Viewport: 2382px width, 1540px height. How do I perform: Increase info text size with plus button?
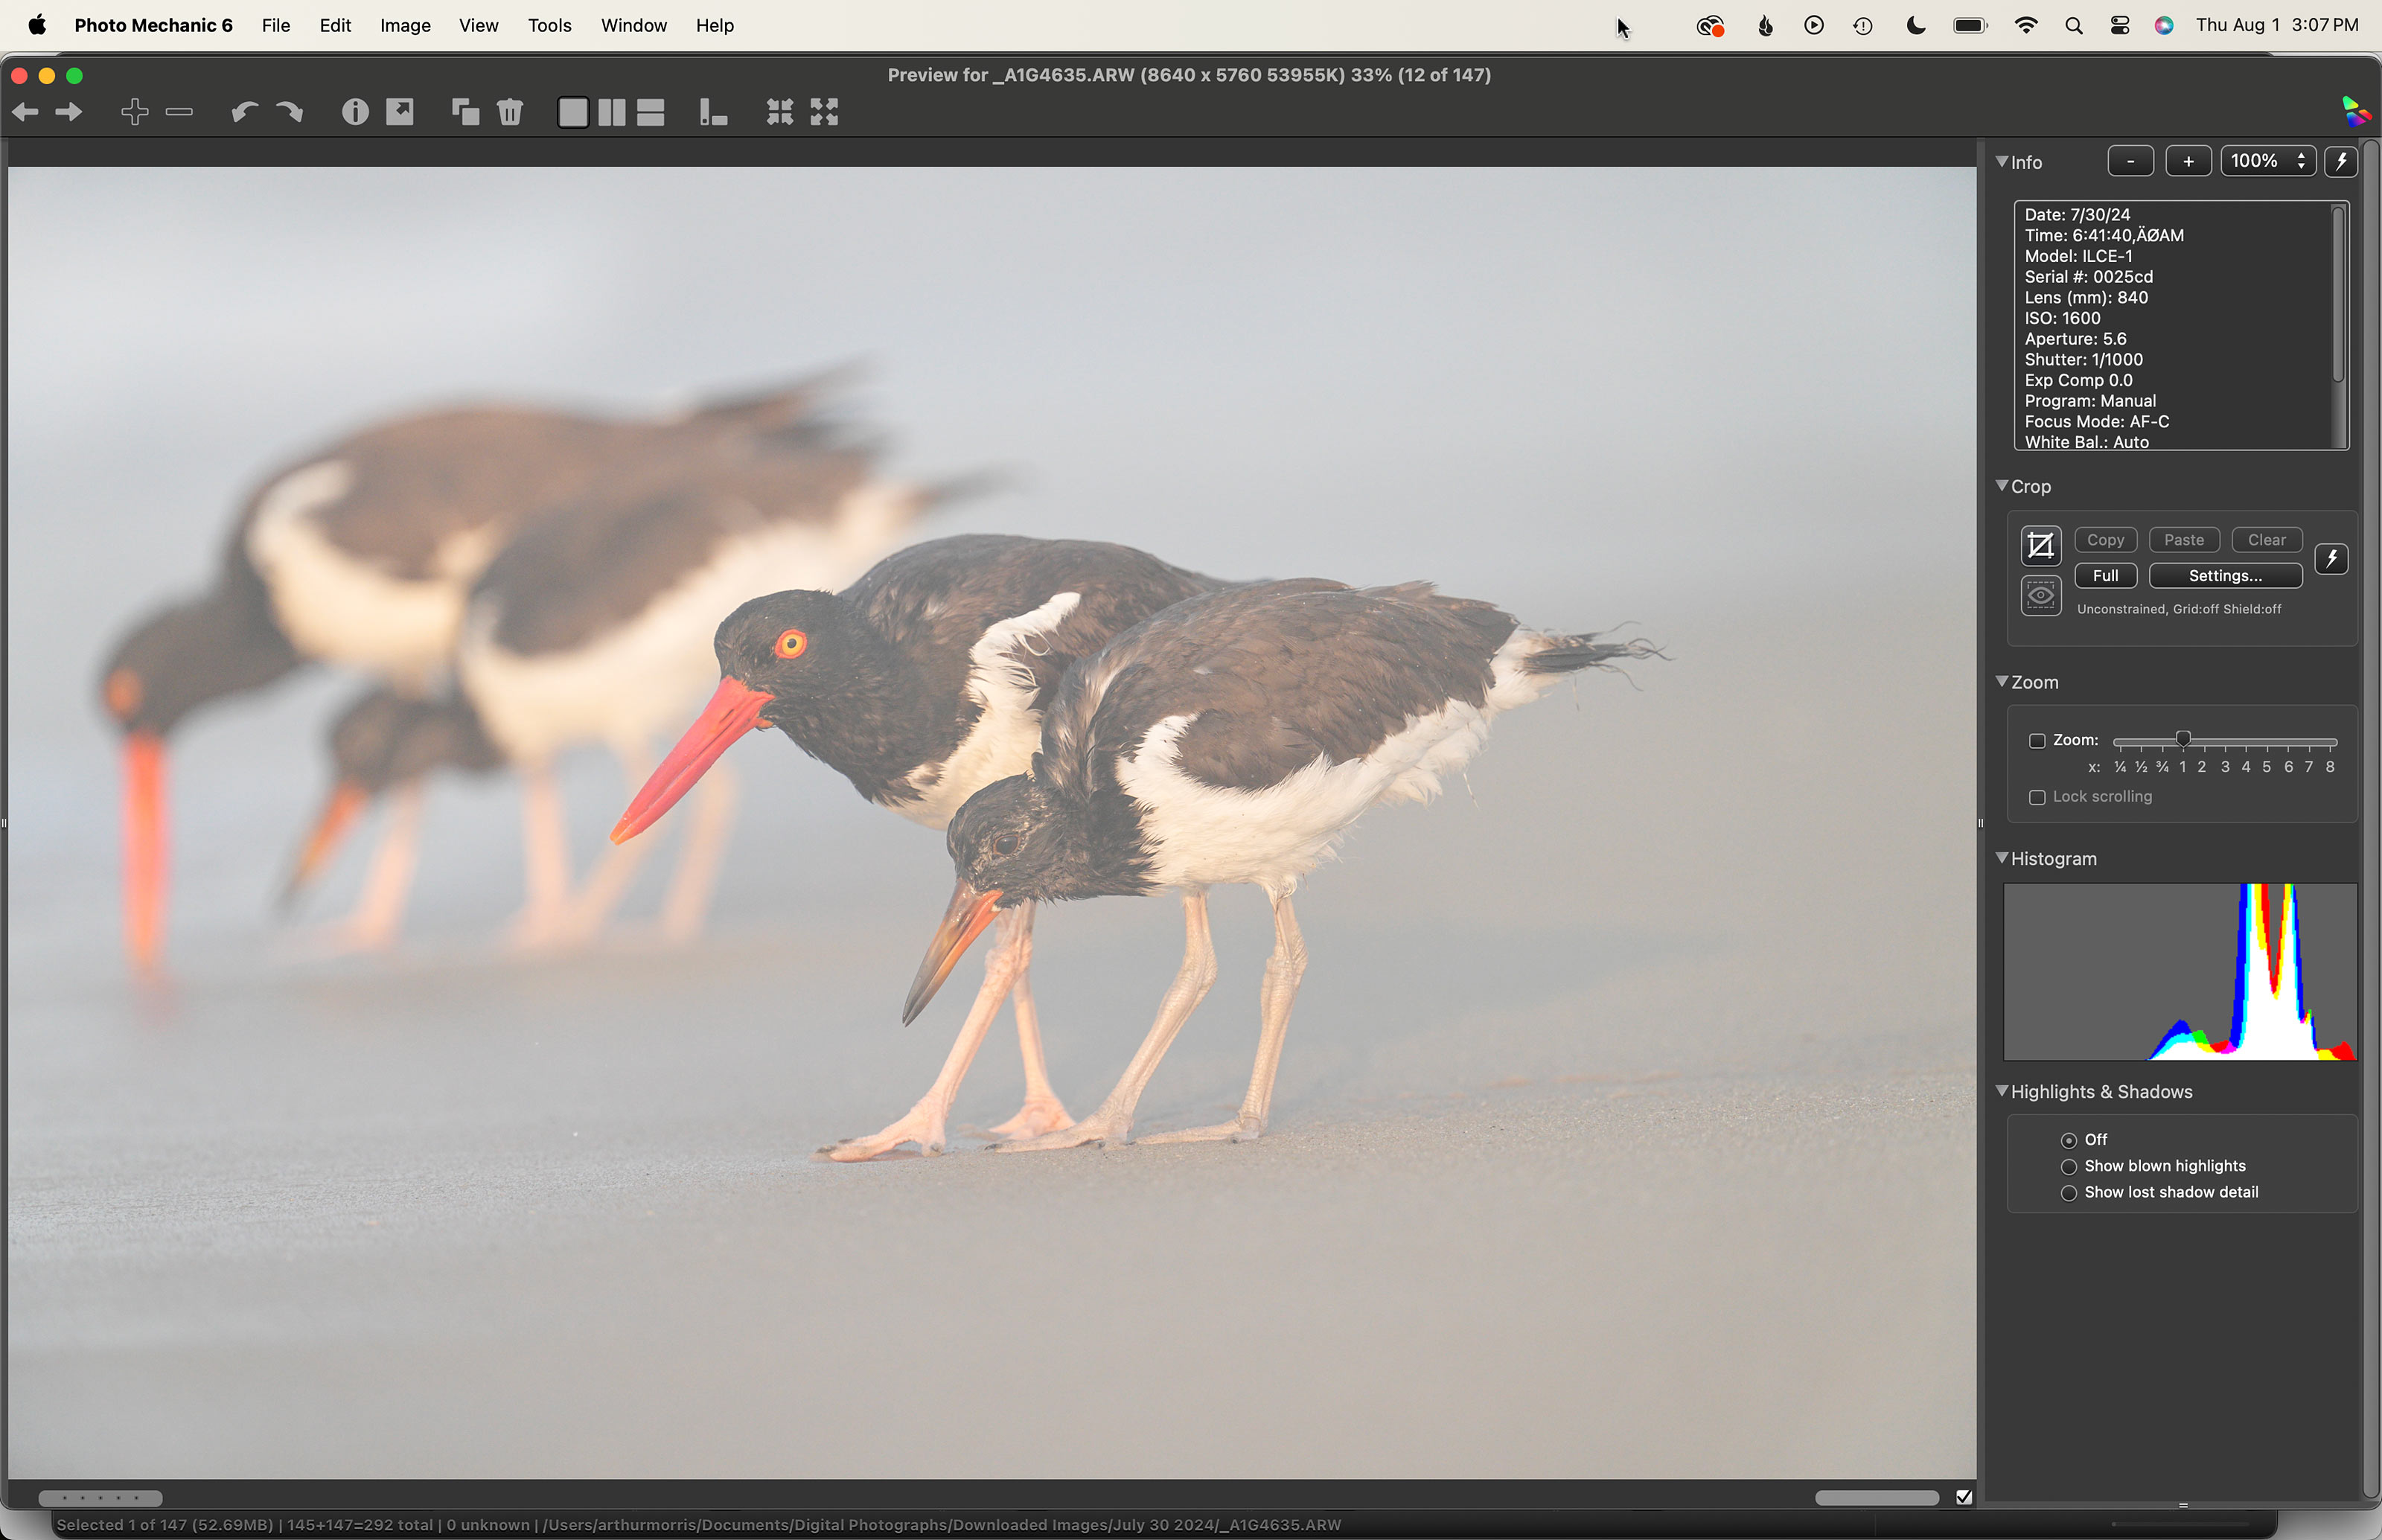coord(2188,161)
